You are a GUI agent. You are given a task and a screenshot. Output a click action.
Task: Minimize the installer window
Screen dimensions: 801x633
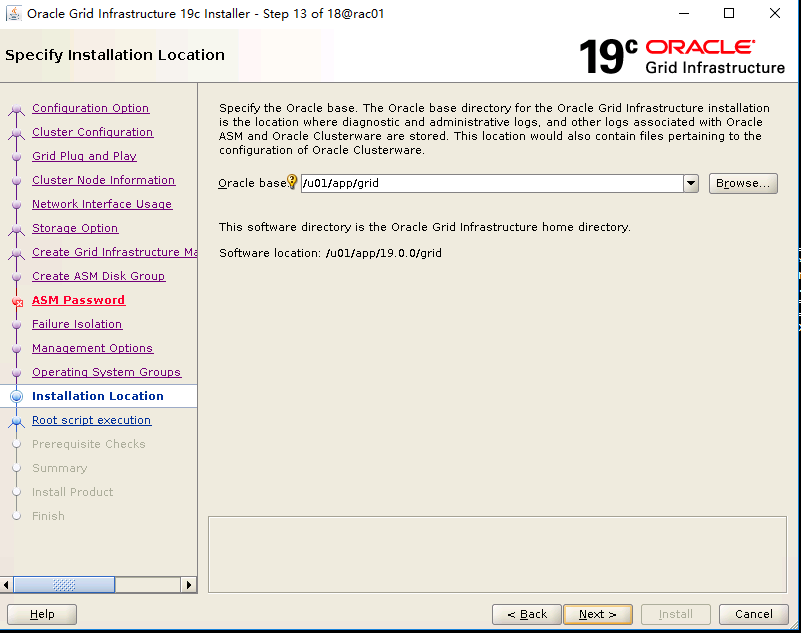[x=684, y=13]
